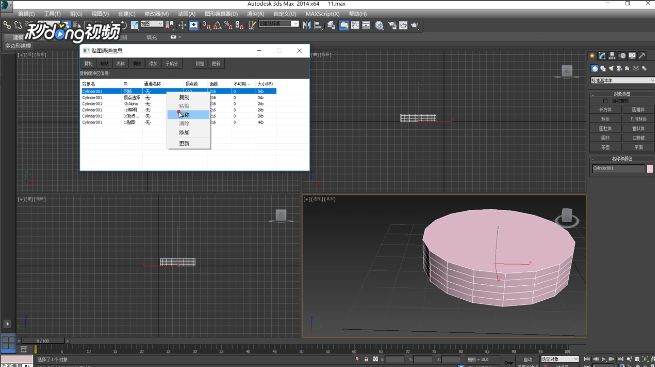Open Edit Named Selection Sets icon
The width and height of the screenshot is (655, 367).
click(x=253, y=25)
